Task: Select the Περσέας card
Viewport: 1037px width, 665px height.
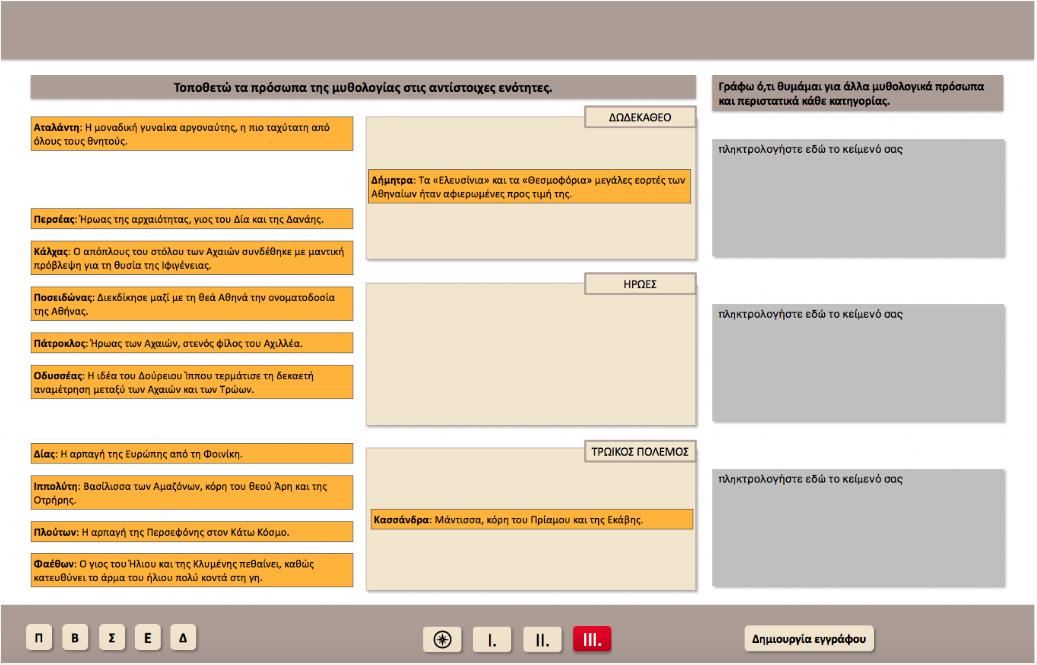Action: [192, 219]
